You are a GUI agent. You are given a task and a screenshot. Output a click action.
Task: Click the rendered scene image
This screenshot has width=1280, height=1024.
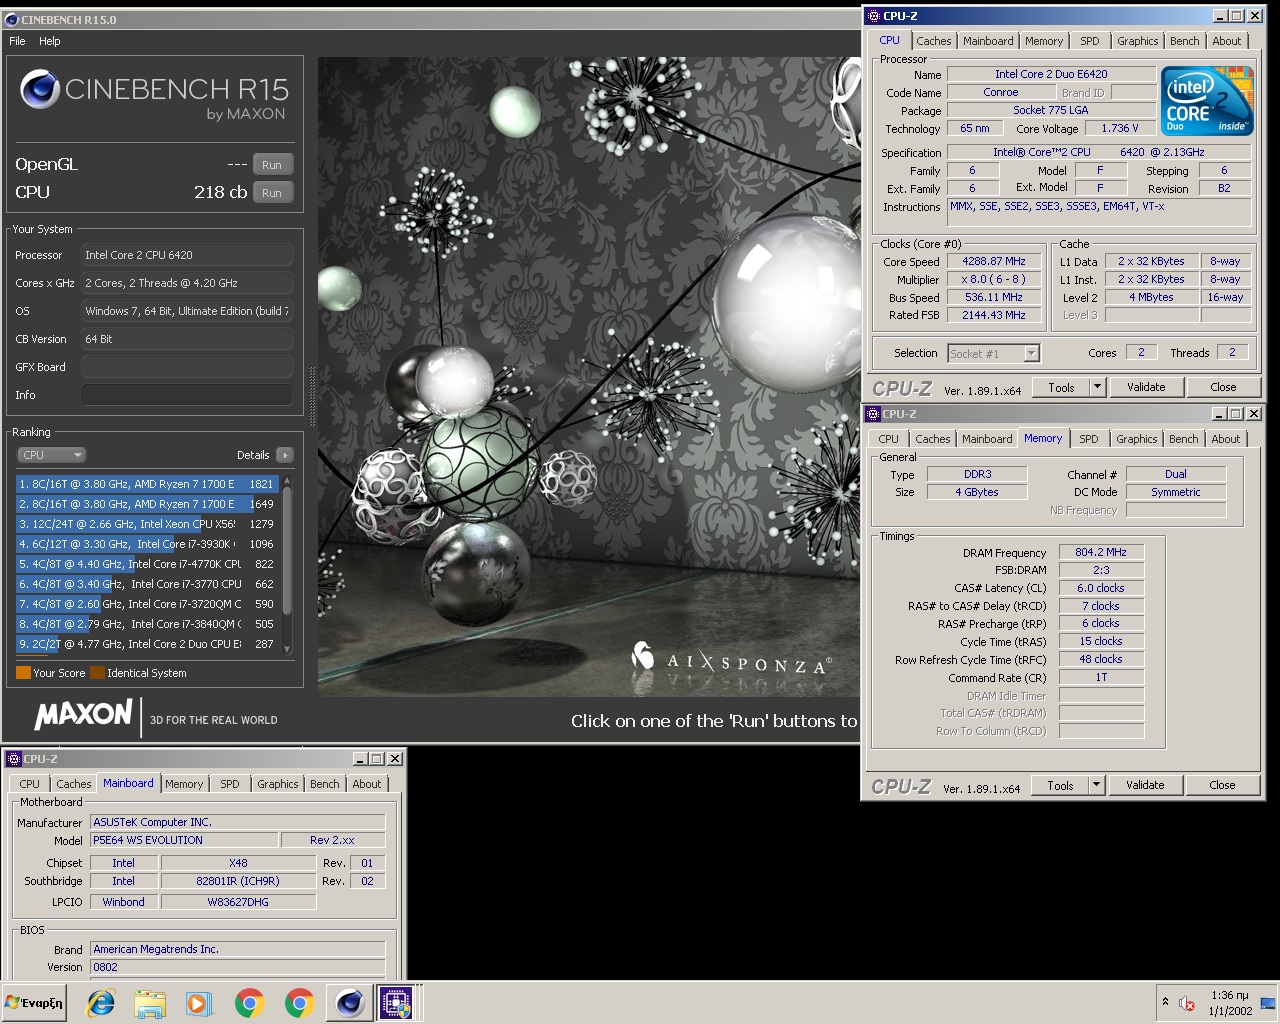click(589, 377)
